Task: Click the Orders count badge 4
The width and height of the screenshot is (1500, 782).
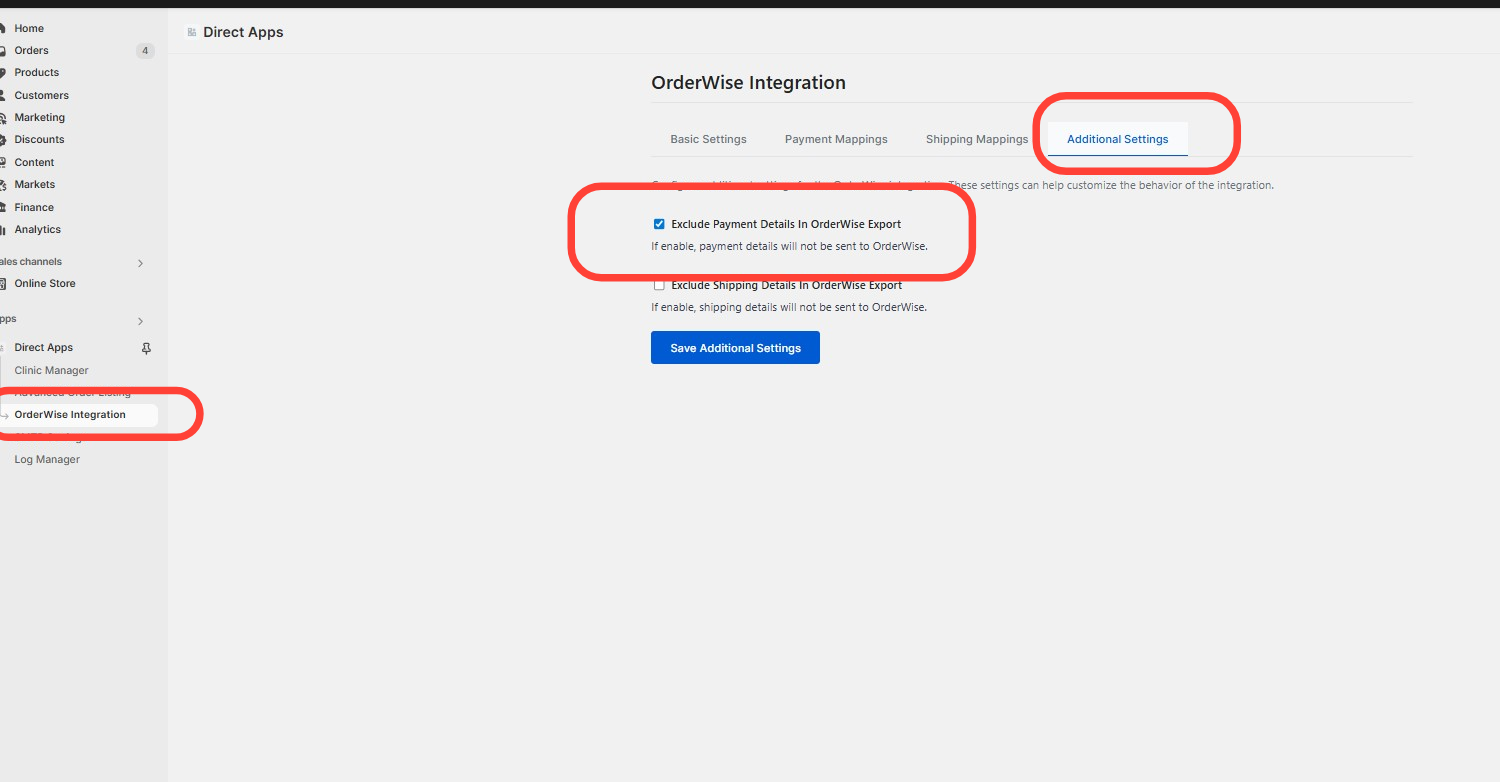Action: pyautogui.click(x=145, y=51)
